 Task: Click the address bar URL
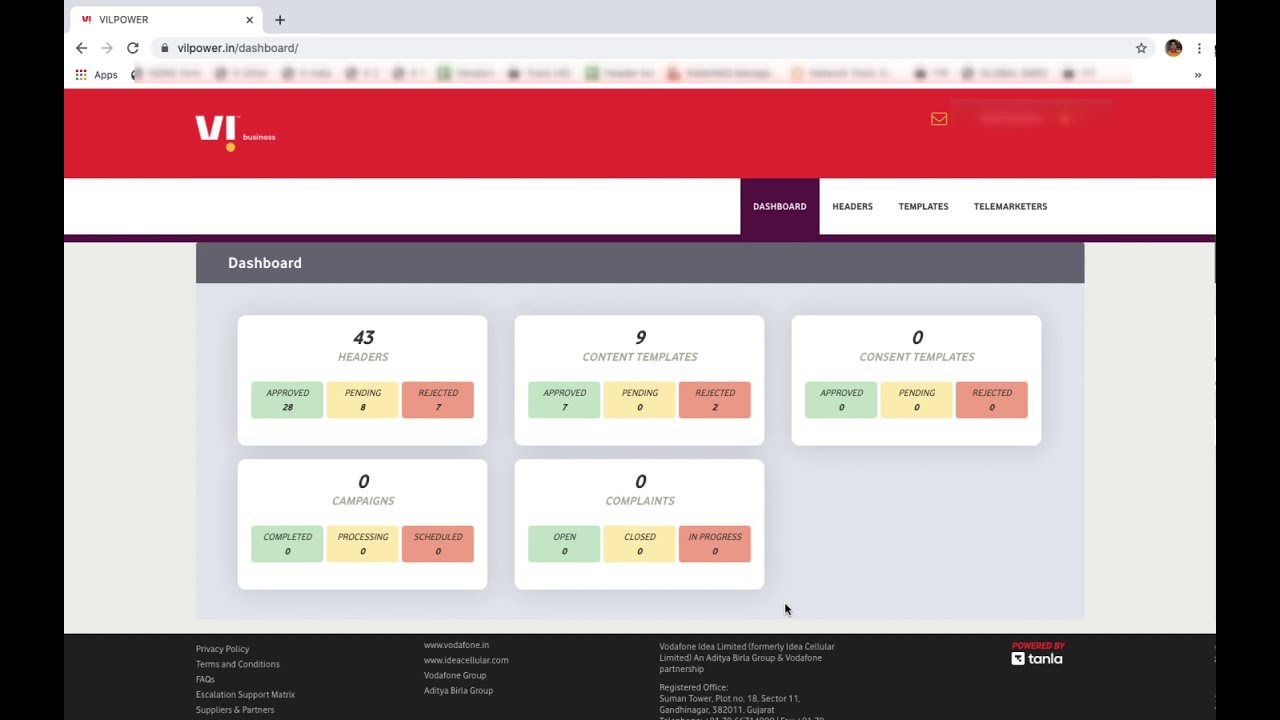tap(238, 48)
